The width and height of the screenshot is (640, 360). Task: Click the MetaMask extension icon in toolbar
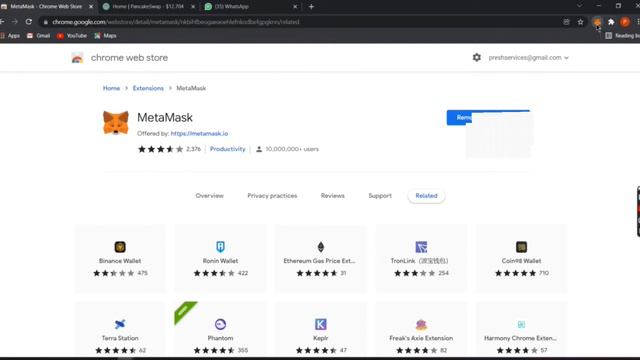(x=597, y=22)
